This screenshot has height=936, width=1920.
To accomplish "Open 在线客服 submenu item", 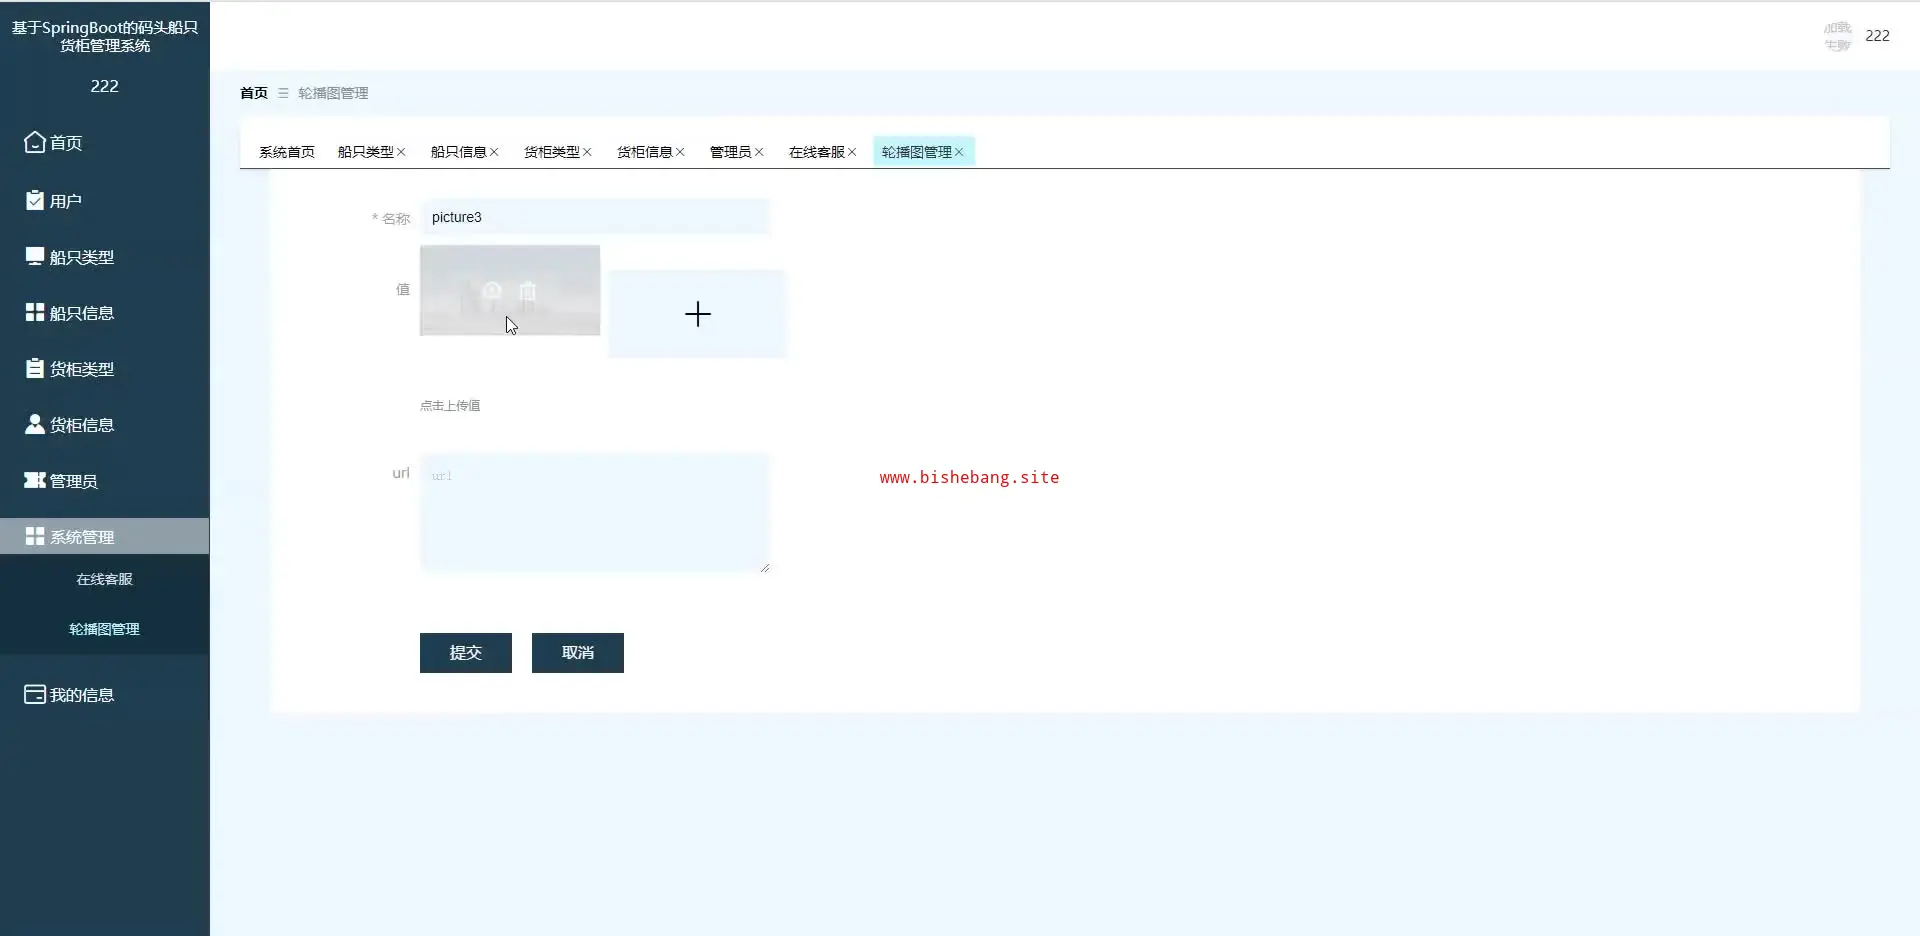I will (x=104, y=579).
